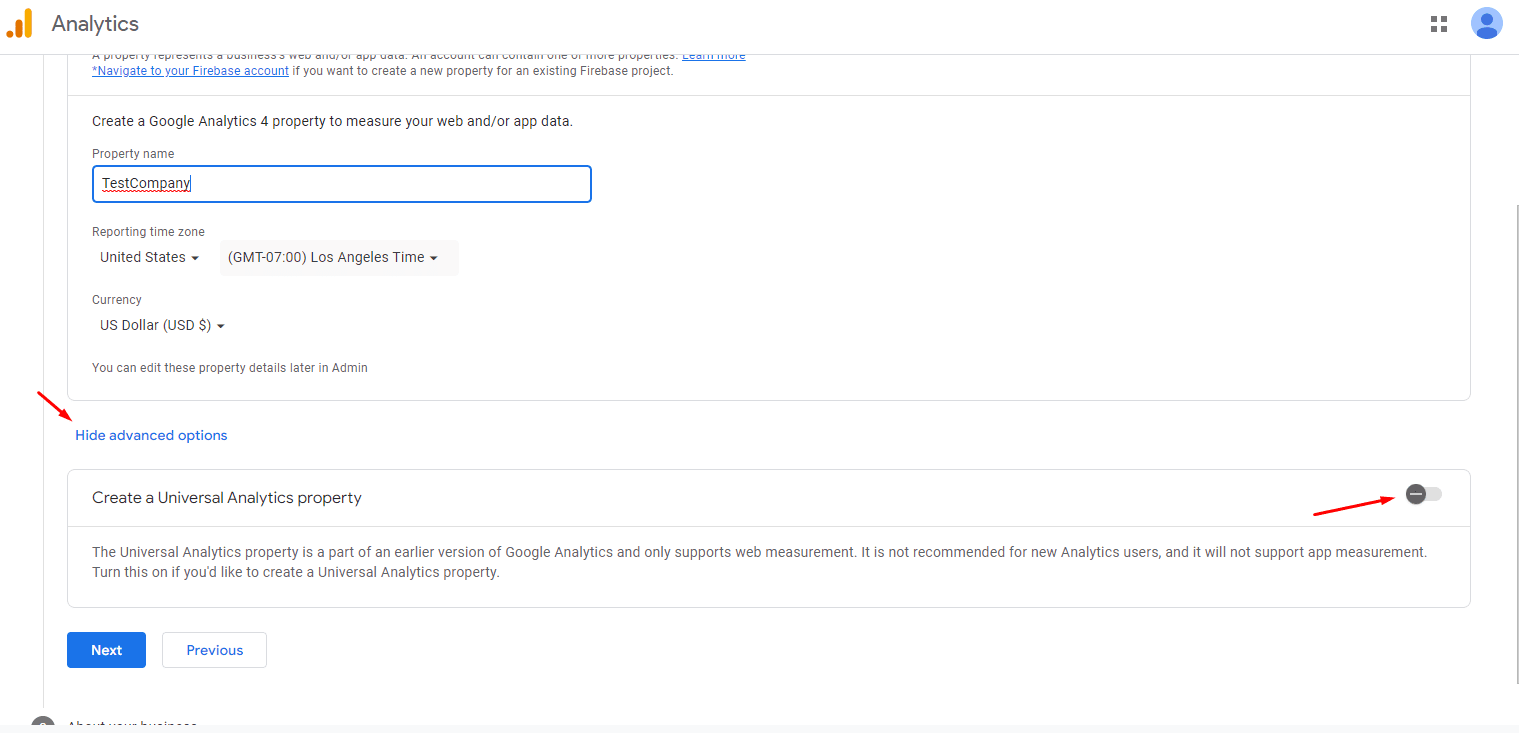Open the Google apps grid

(x=1439, y=24)
